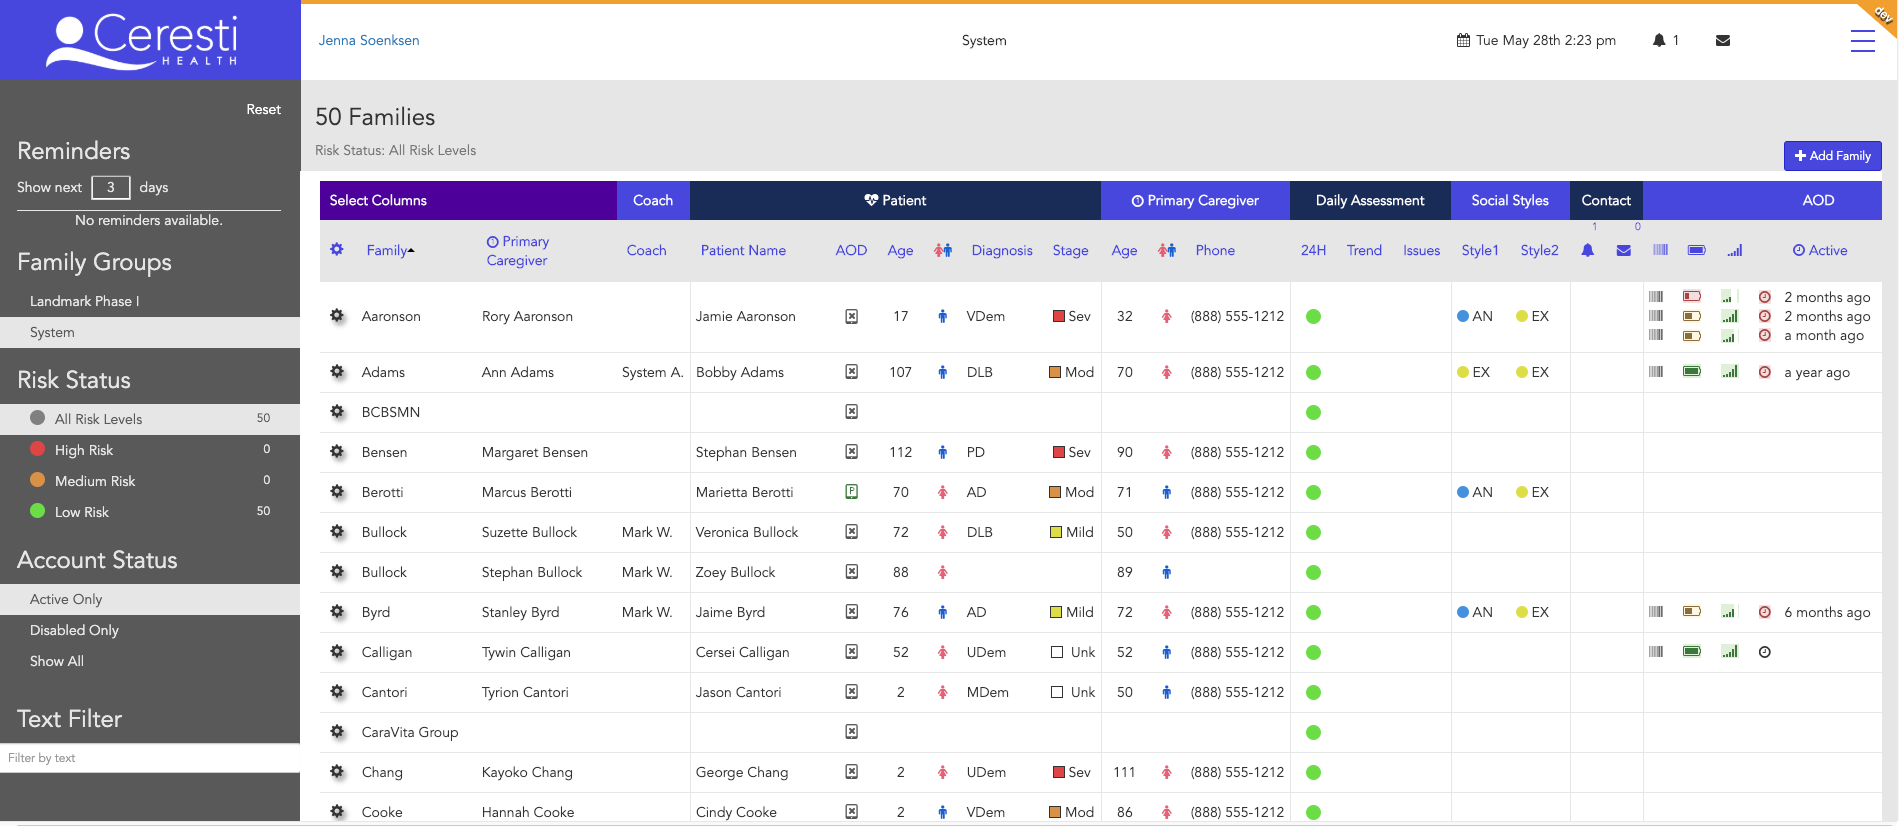Screen dimensions: 1899x826
Task: Open the hamburger menu icon
Action: (x=1862, y=41)
